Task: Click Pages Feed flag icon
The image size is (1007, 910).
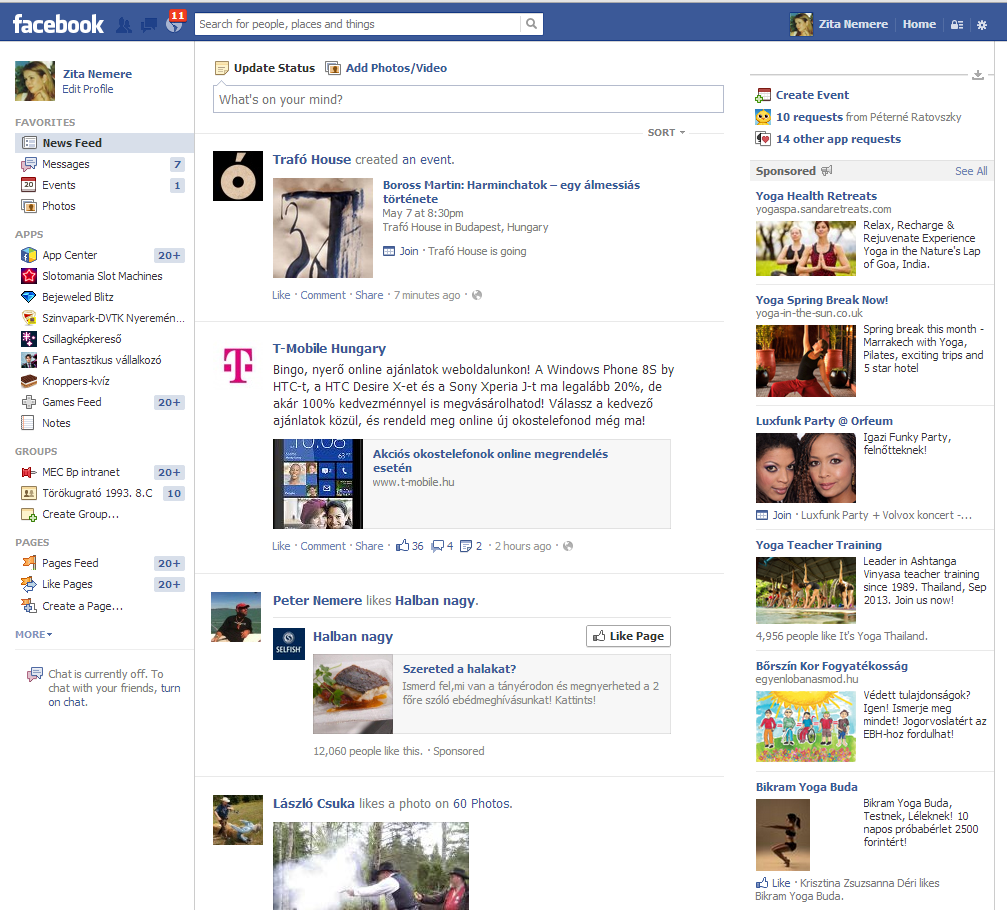Action: [29, 563]
